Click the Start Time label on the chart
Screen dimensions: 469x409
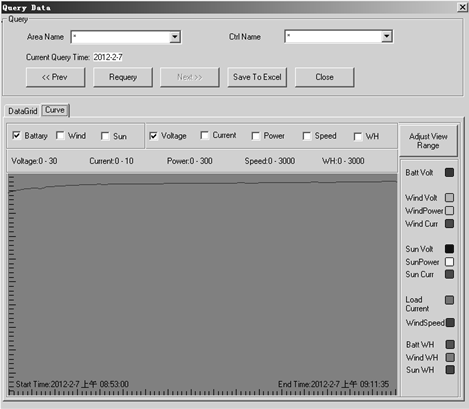pyautogui.click(x=72, y=384)
